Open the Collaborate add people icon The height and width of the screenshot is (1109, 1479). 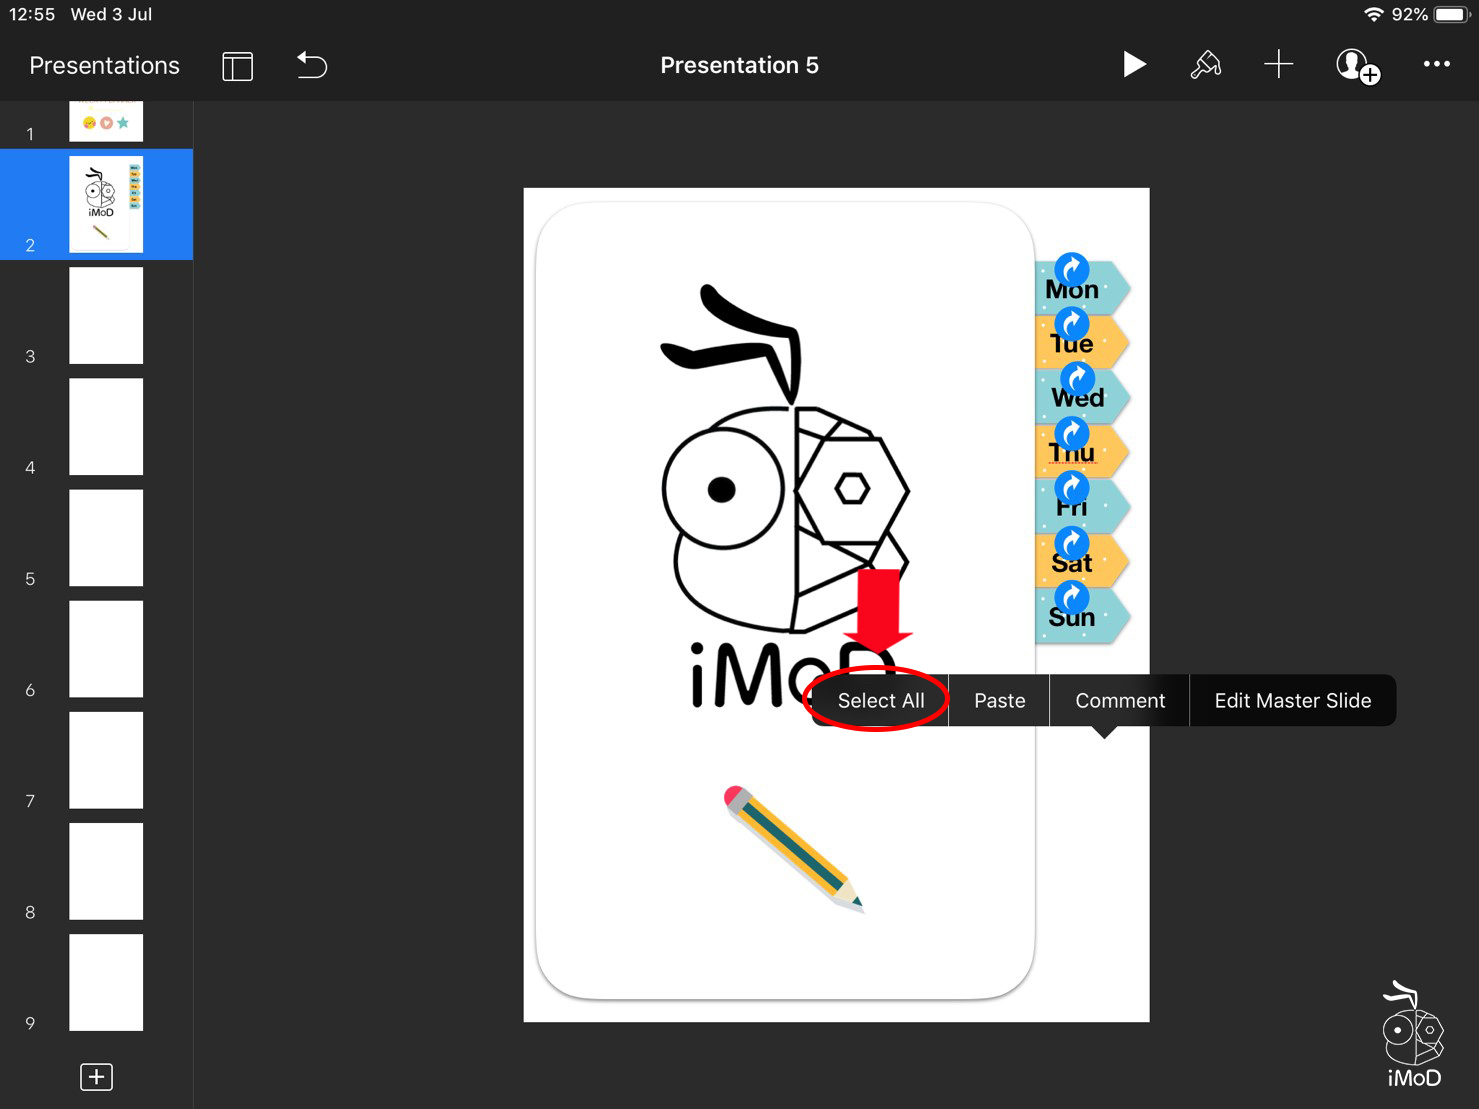[1356, 66]
